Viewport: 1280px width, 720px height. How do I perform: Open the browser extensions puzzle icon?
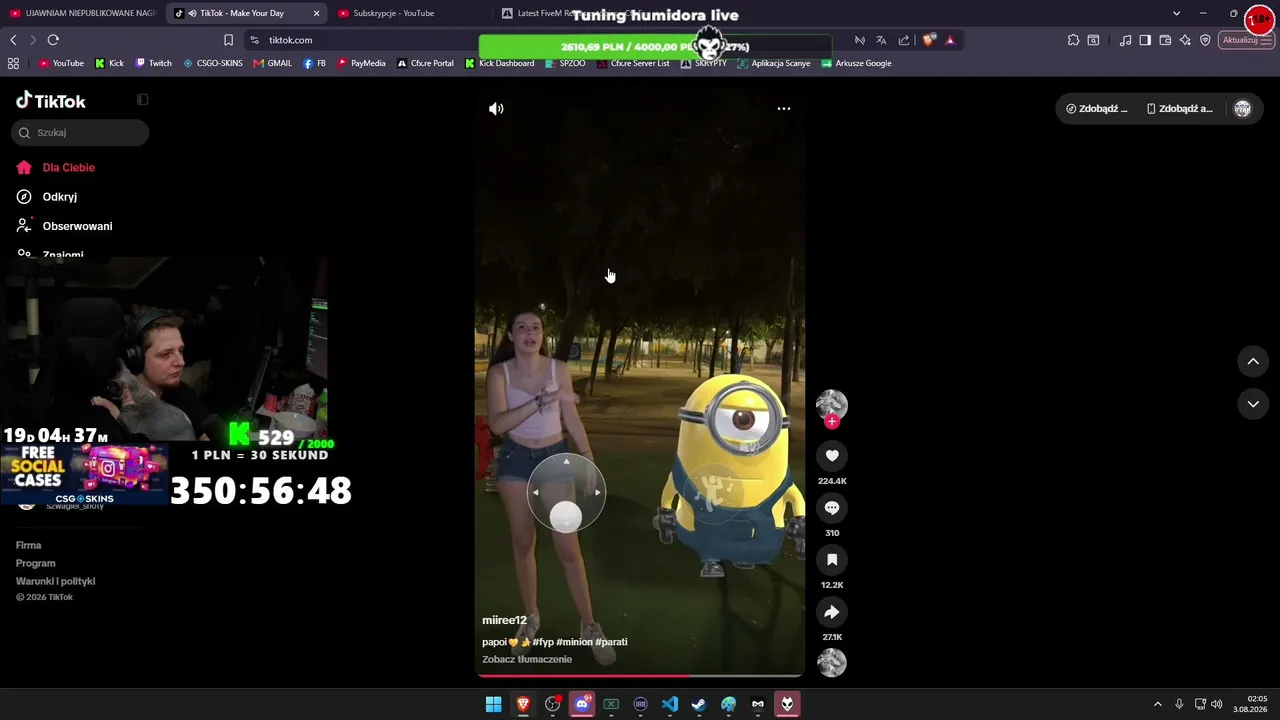coord(1073,40)
